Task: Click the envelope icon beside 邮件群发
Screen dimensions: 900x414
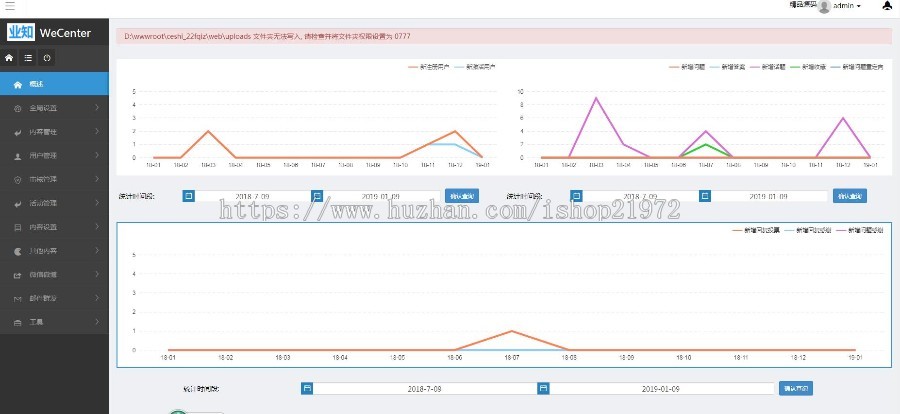Action: coord(17,299)
